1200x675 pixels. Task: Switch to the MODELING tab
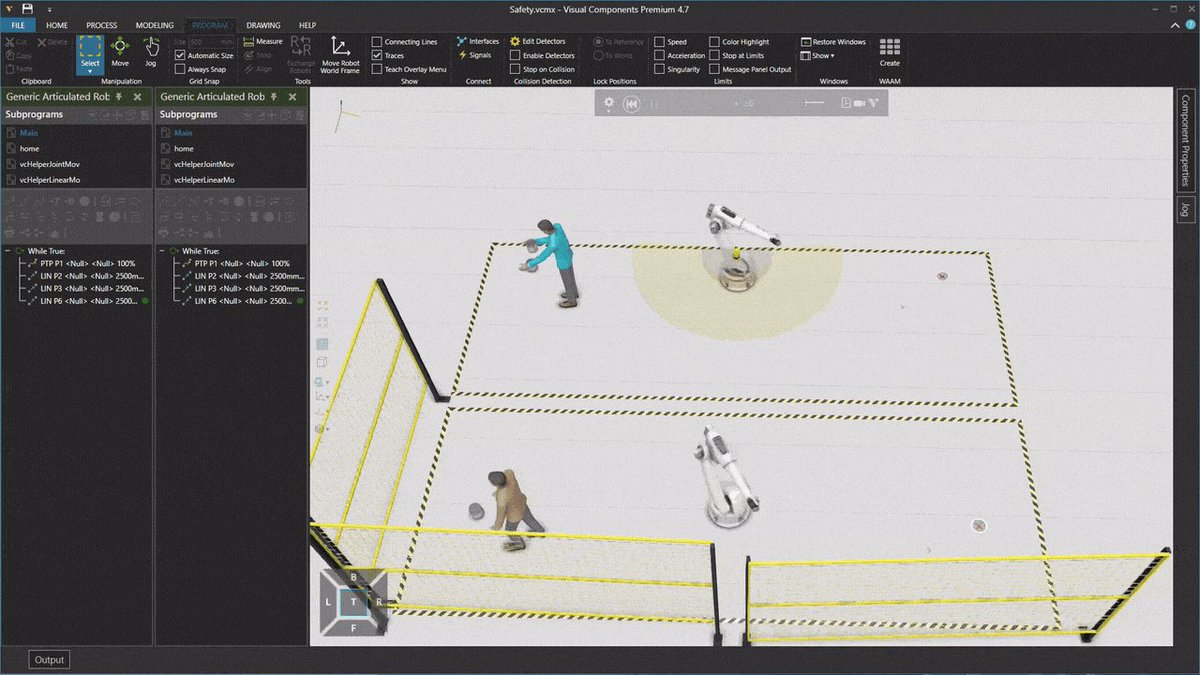click(x=153, y=24)
